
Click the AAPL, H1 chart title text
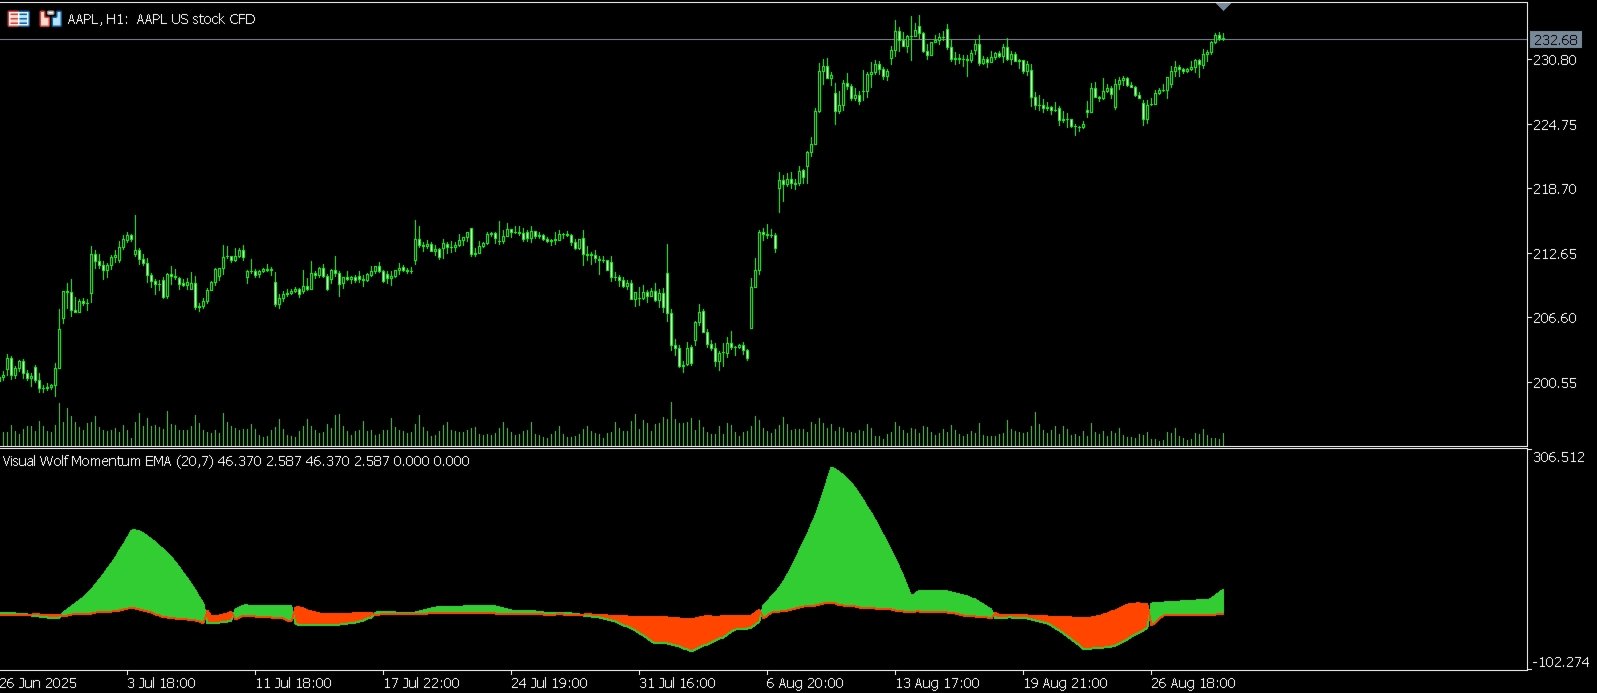162,19
